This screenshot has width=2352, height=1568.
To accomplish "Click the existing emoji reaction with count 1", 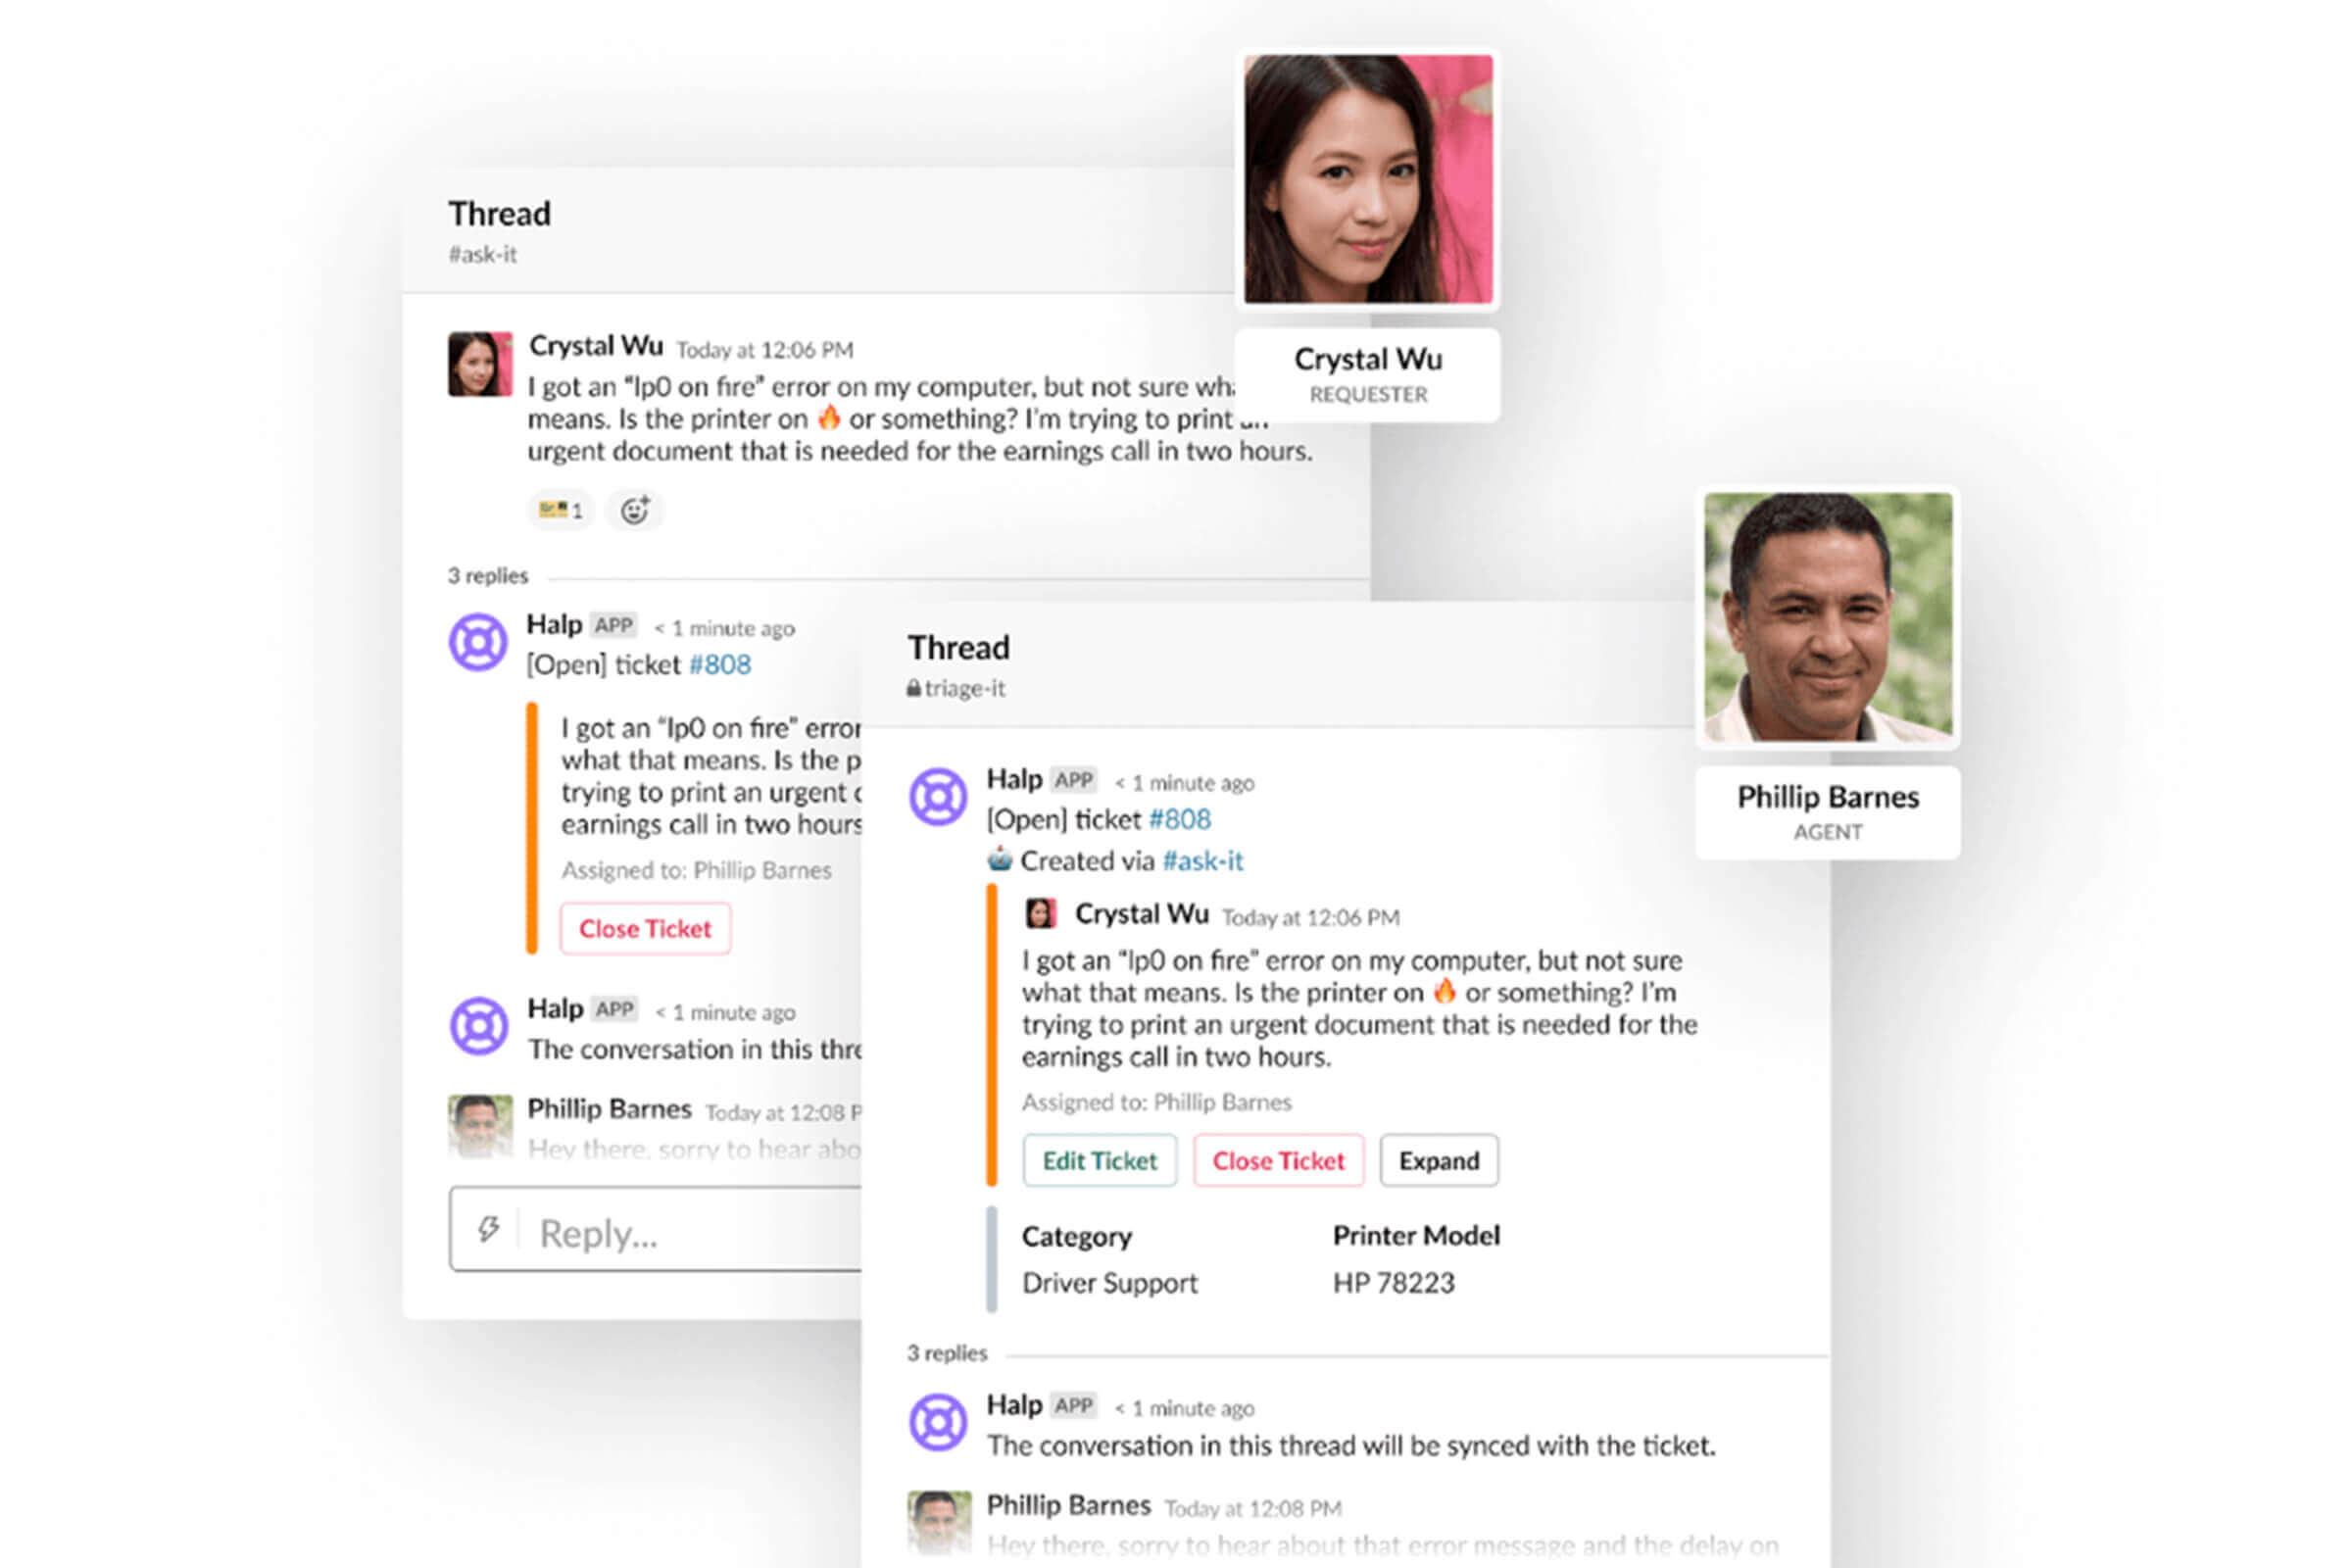I will [x=560, y=510].
